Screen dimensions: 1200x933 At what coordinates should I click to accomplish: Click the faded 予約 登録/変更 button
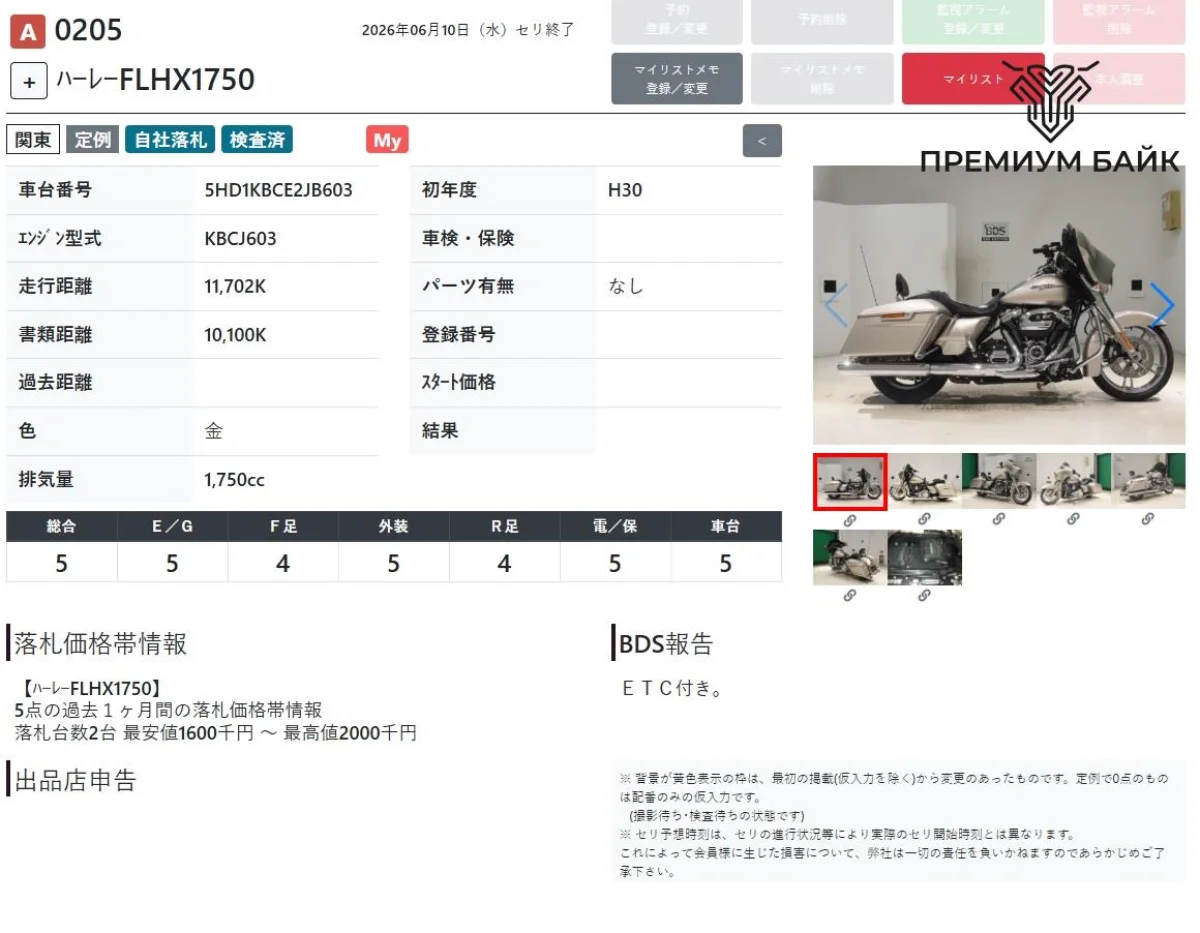[x=677, y=21]
